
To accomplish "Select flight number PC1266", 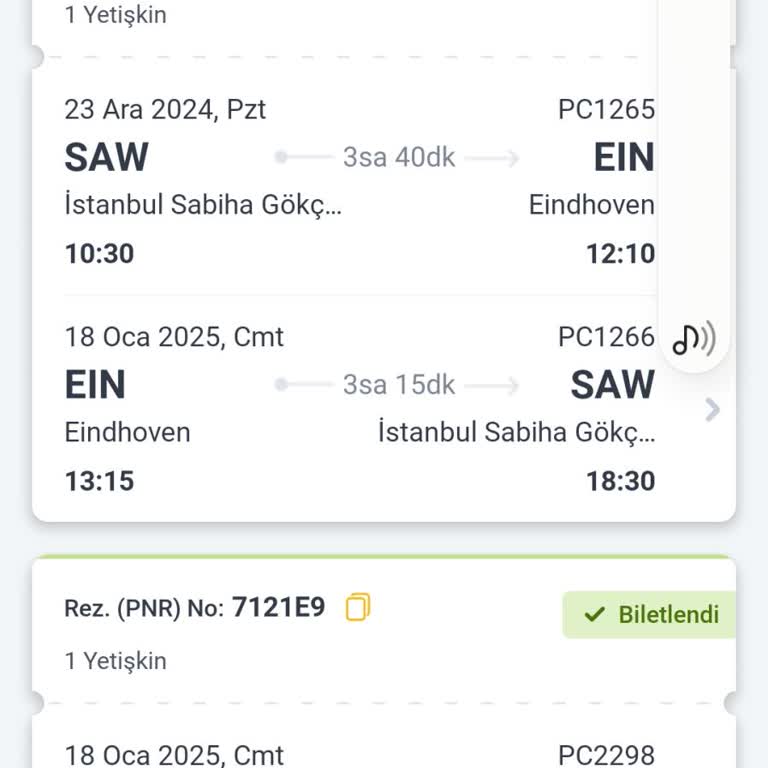I will click(x=606, y=337).
